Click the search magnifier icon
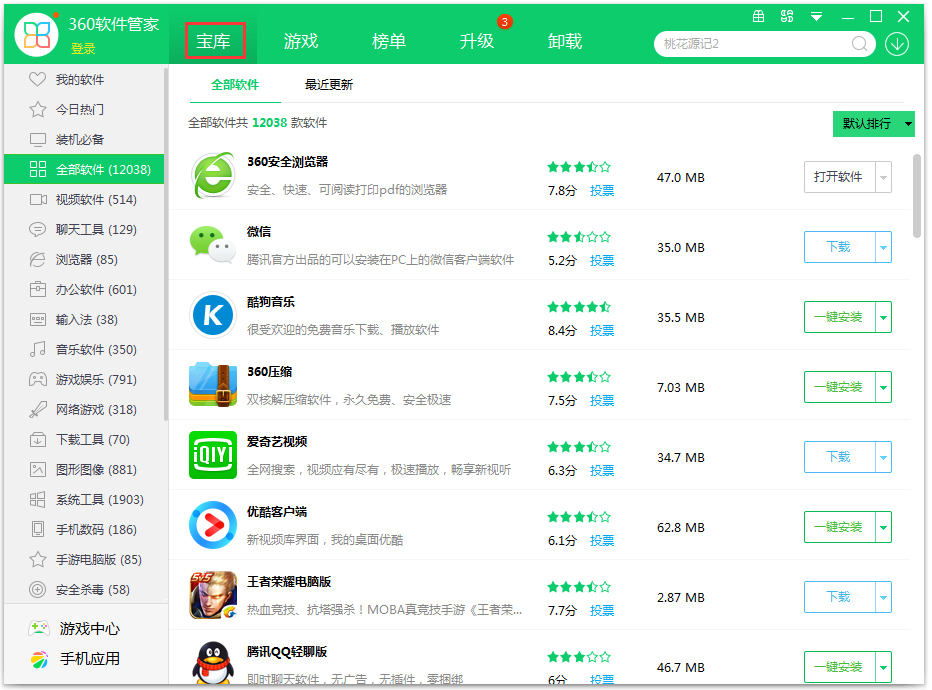Screen dimensions: 932x690 [859, 44]
